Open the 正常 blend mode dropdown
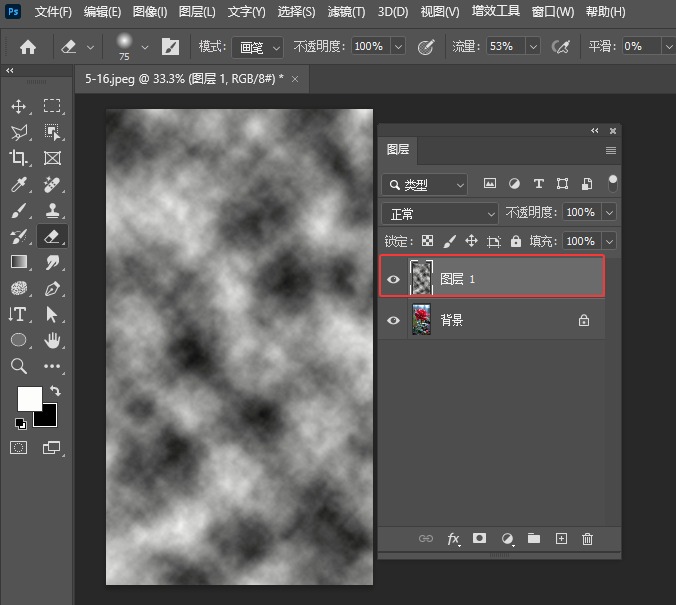Viewport: 676px width, 605px height. point(440,214)
